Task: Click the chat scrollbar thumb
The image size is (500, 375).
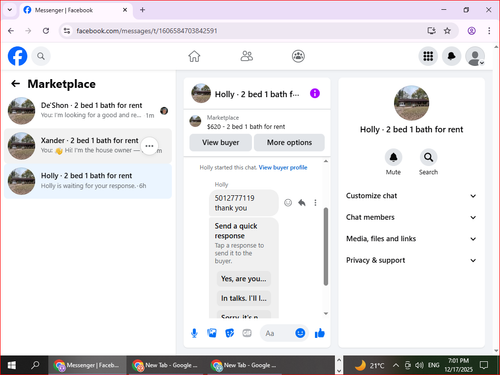Action: pos(326,246)
